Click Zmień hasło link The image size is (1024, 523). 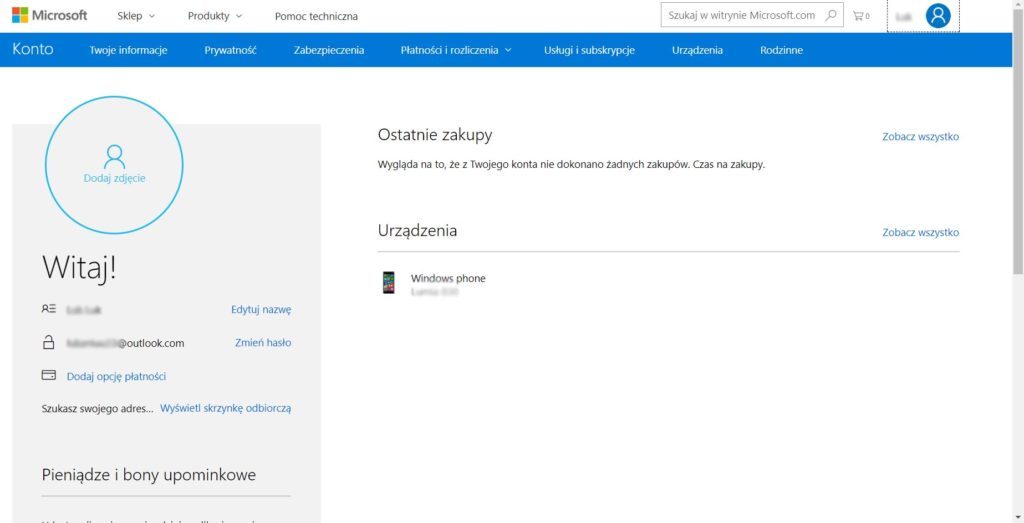pyautogui.click(x=263, y=342)
